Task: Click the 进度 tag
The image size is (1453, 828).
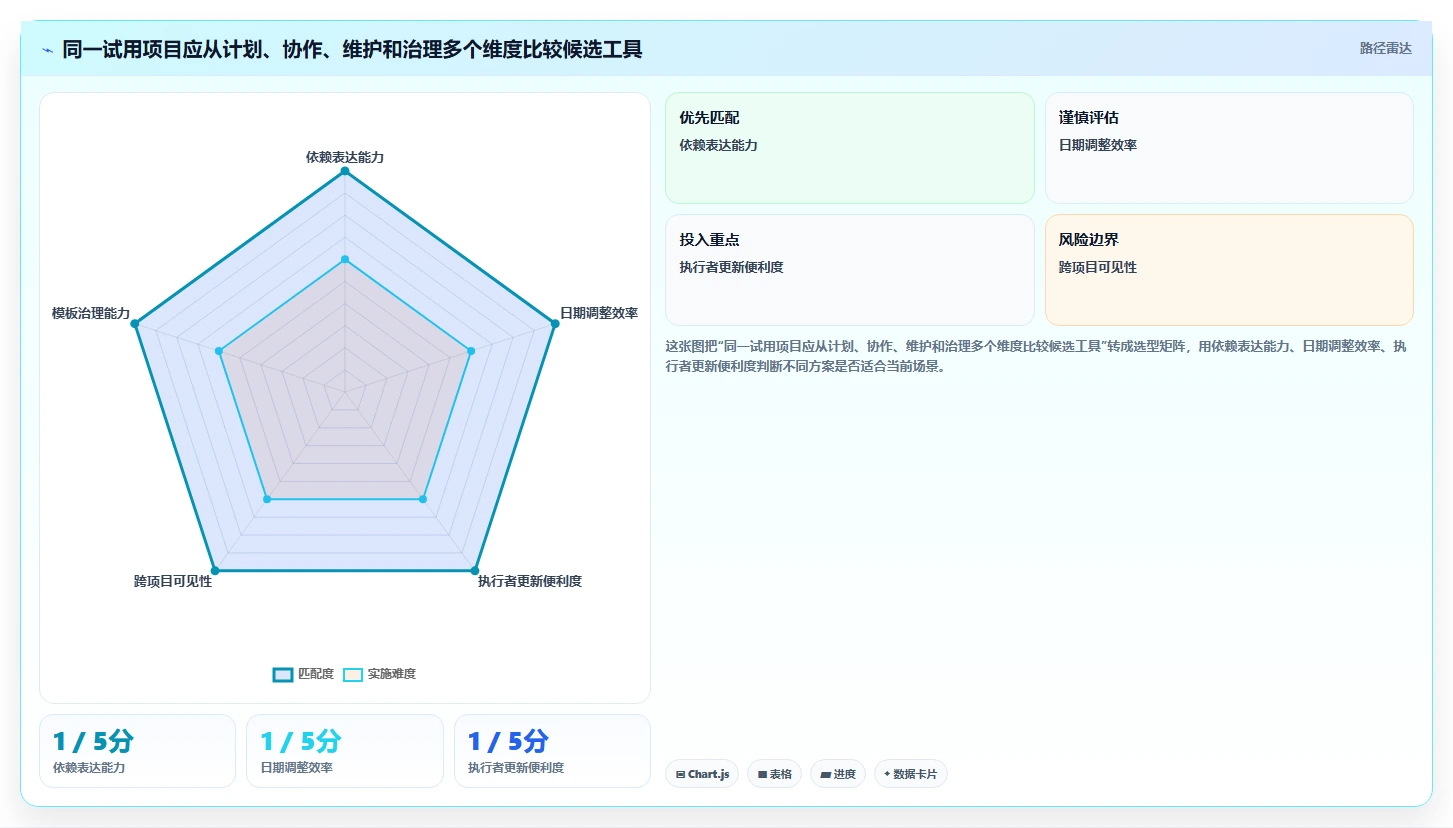Action: [838, 774]
